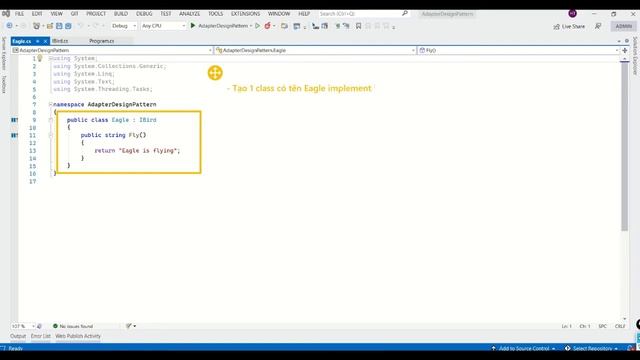
Task: Open the DEBUG menu
Action: (x=144, y=13)
